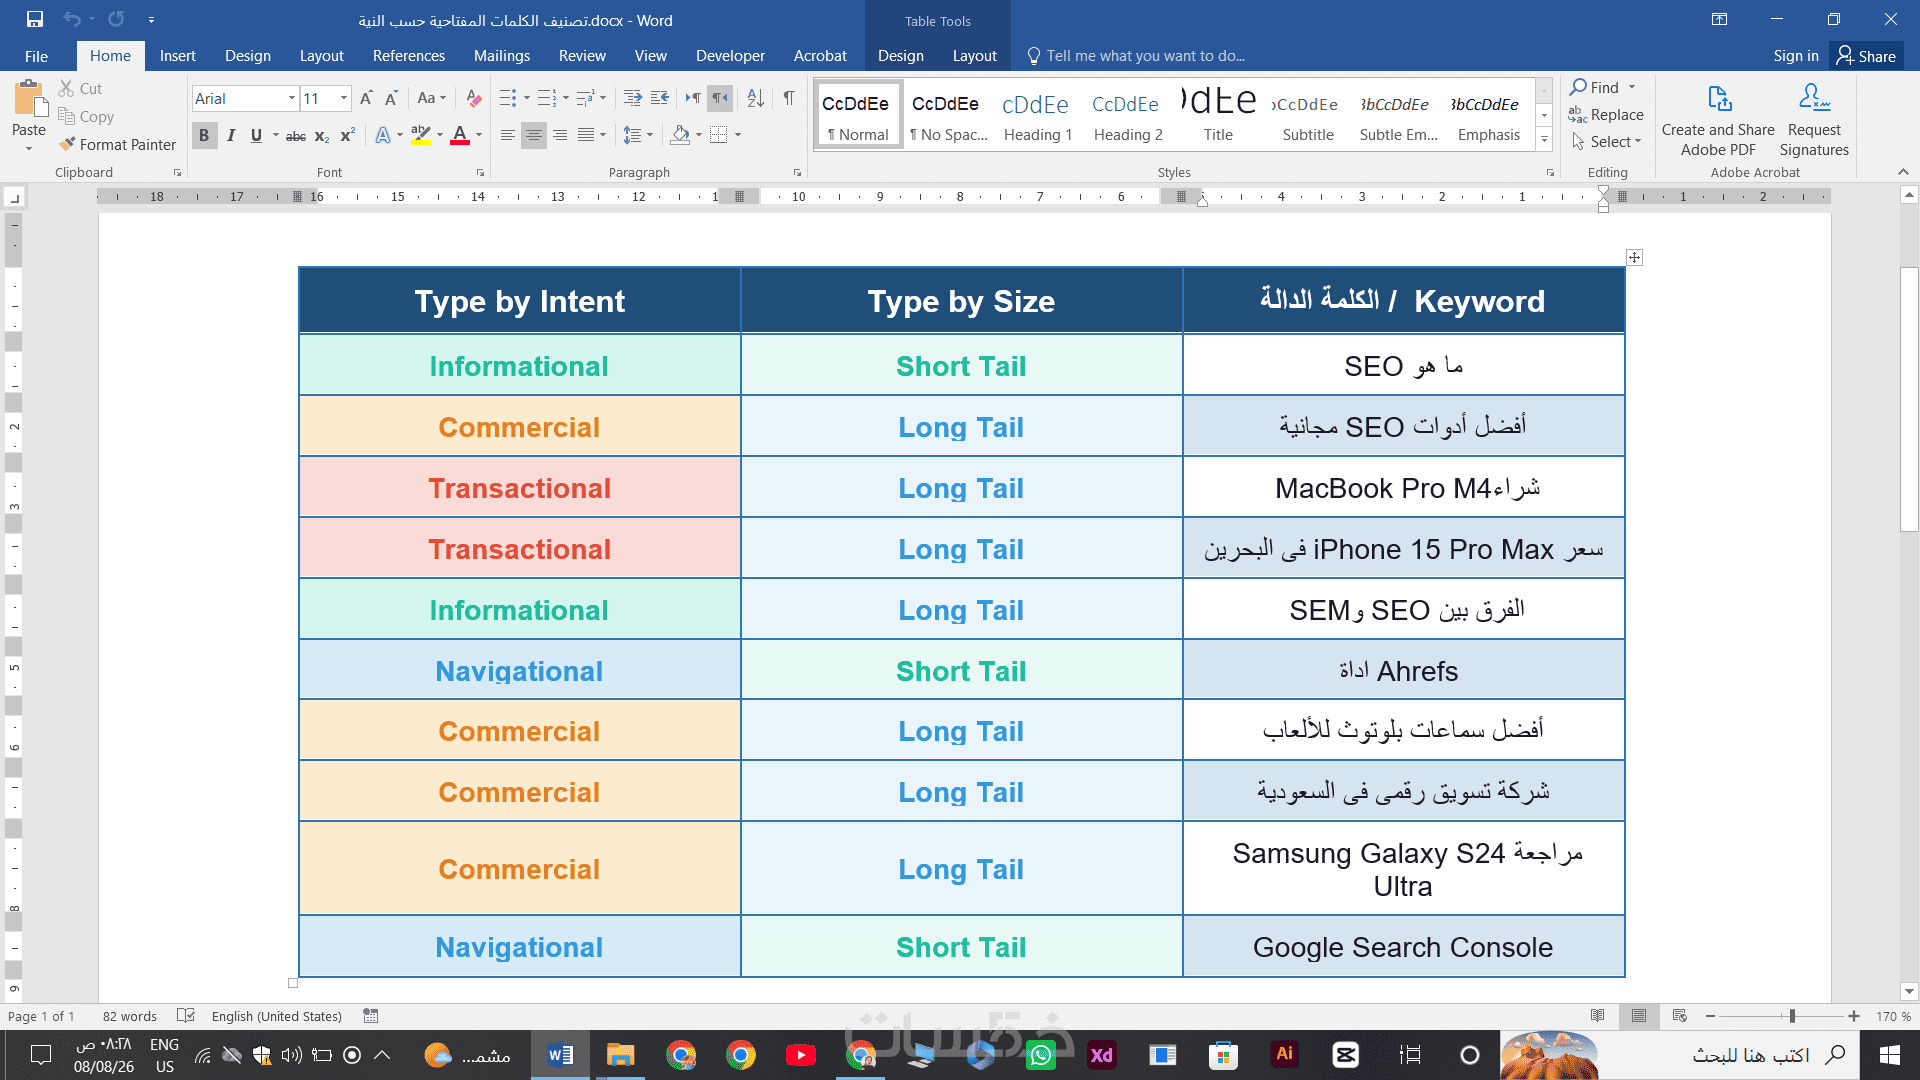The image size is (1920, 1080).
Task: Click the zoom slider handle in status bar
Action: (1792, 1016)
